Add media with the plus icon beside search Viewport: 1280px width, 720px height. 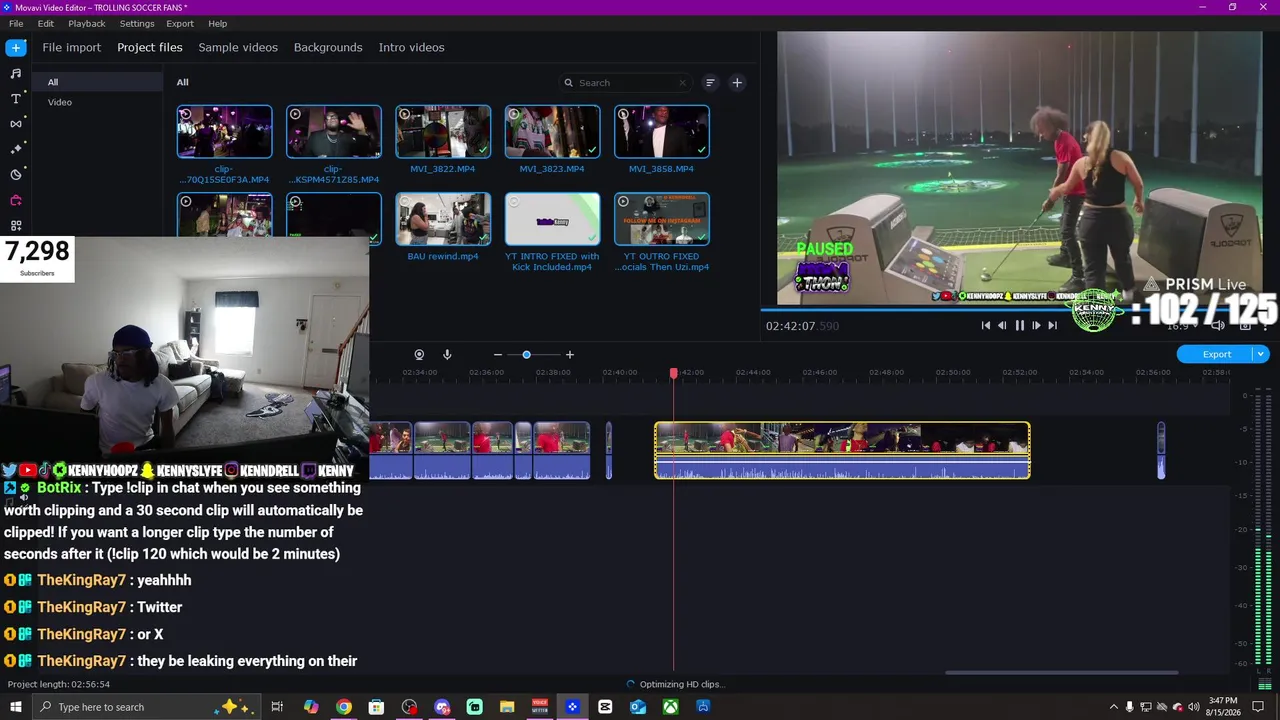[737, 83]
